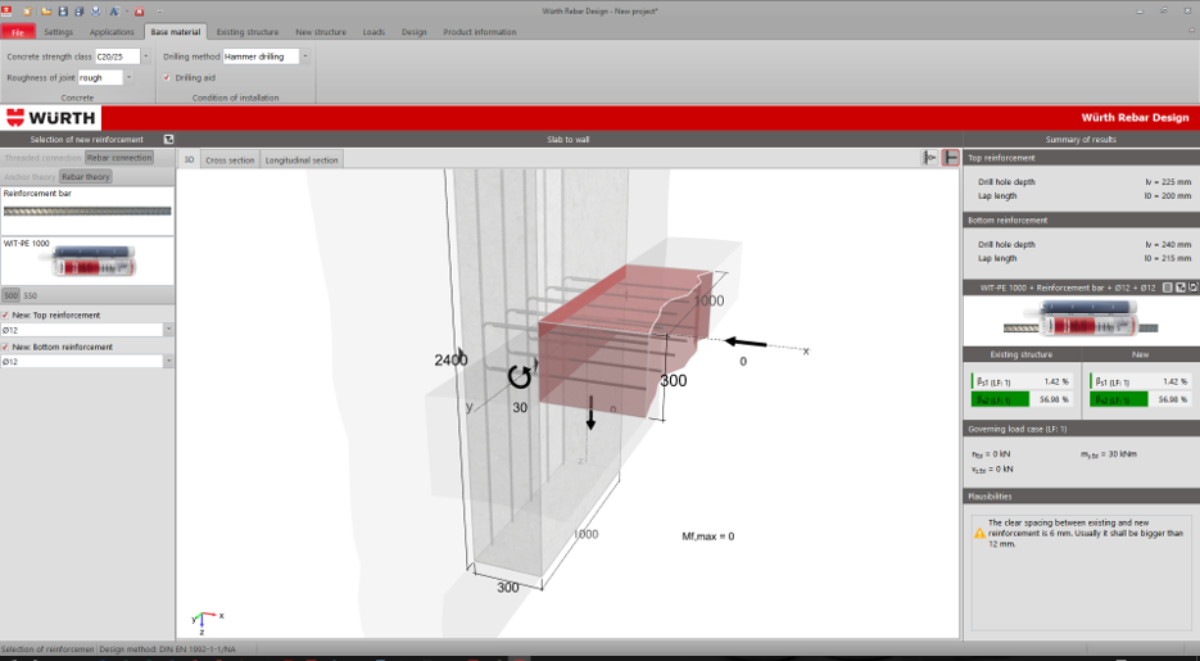Open Bottom reinforcement diameter dropdown
Screen dimensions: 1200x661
click(x=168, y=361)
